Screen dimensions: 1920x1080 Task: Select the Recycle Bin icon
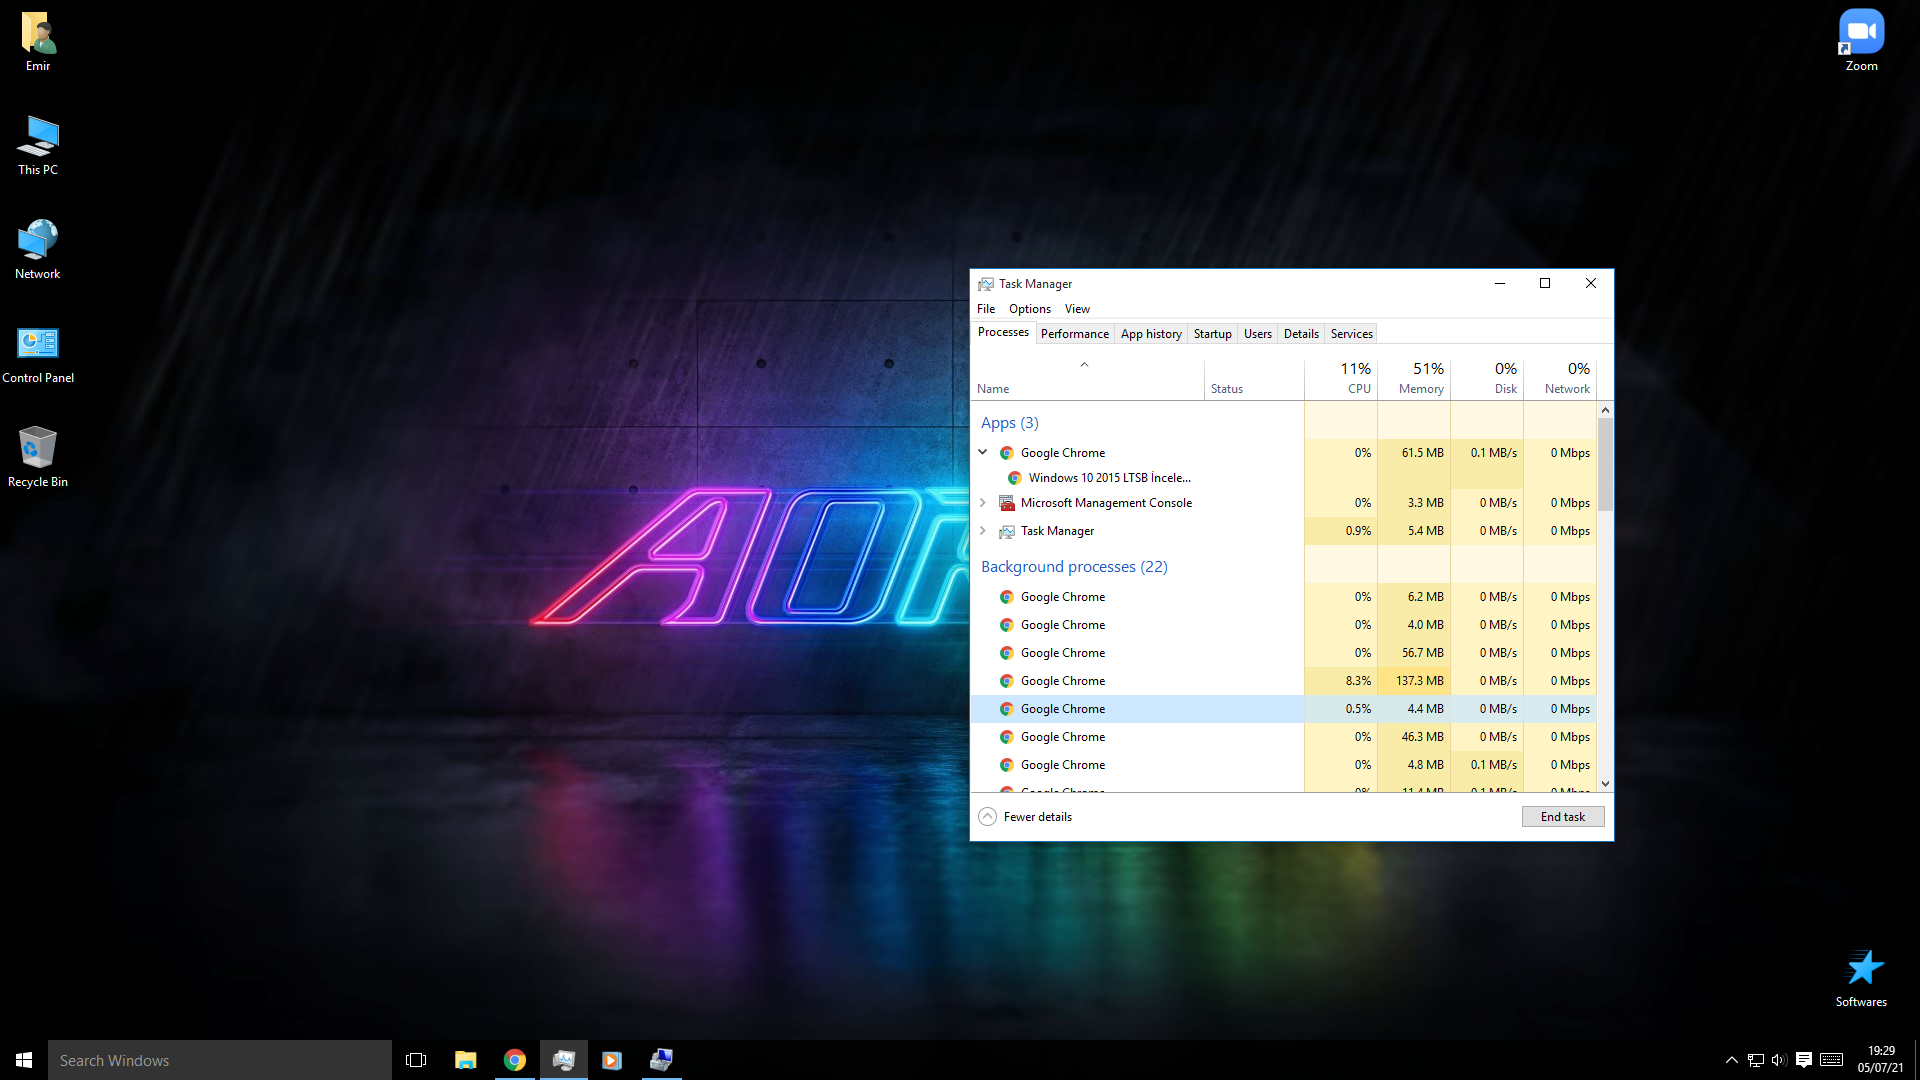tap(38, 448)
